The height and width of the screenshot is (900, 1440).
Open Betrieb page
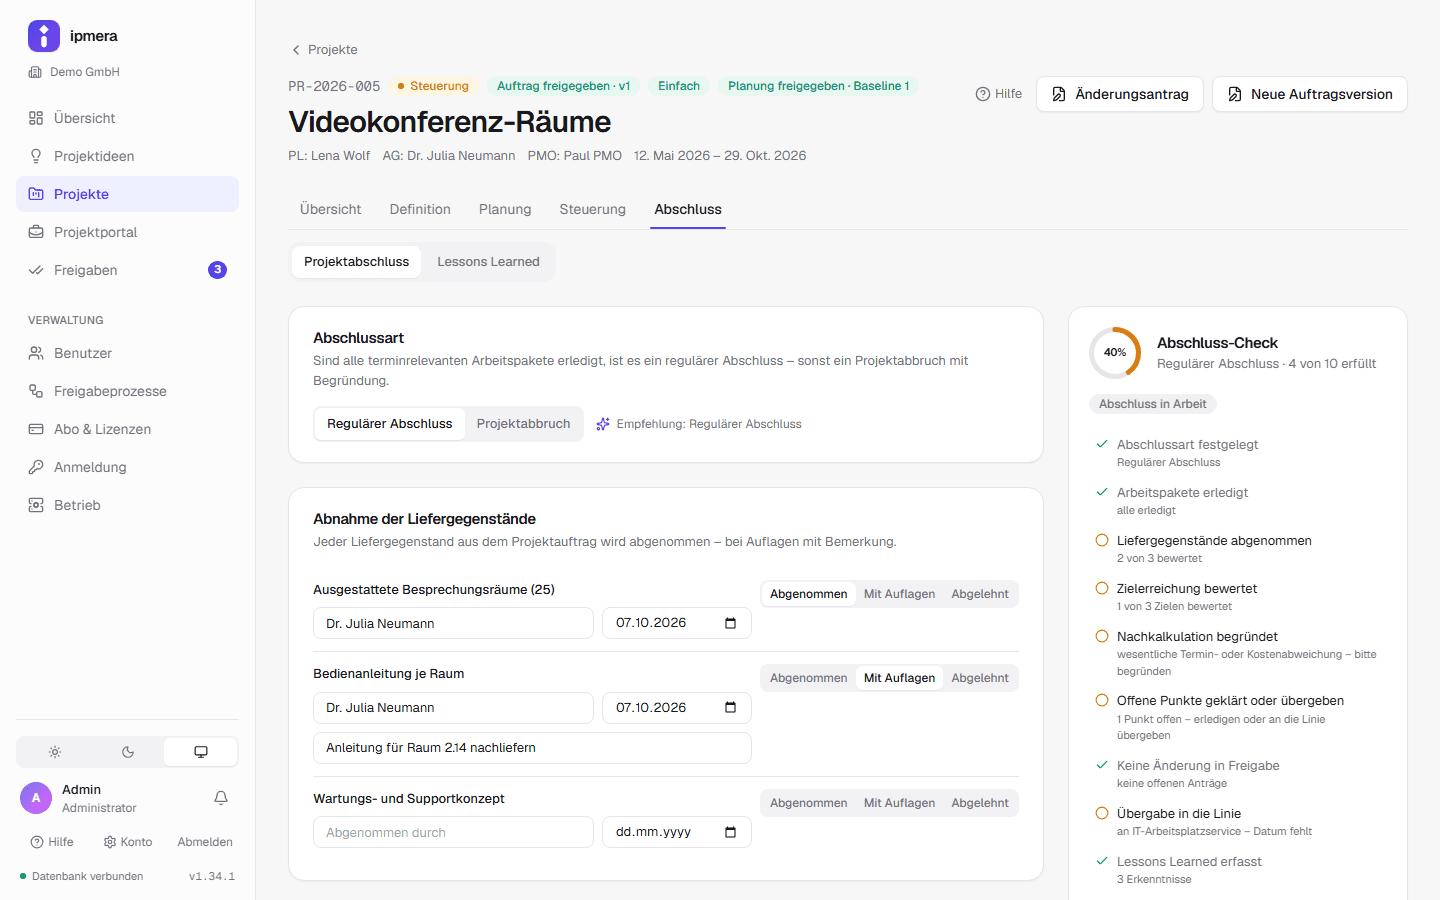[x=127, y=505]
